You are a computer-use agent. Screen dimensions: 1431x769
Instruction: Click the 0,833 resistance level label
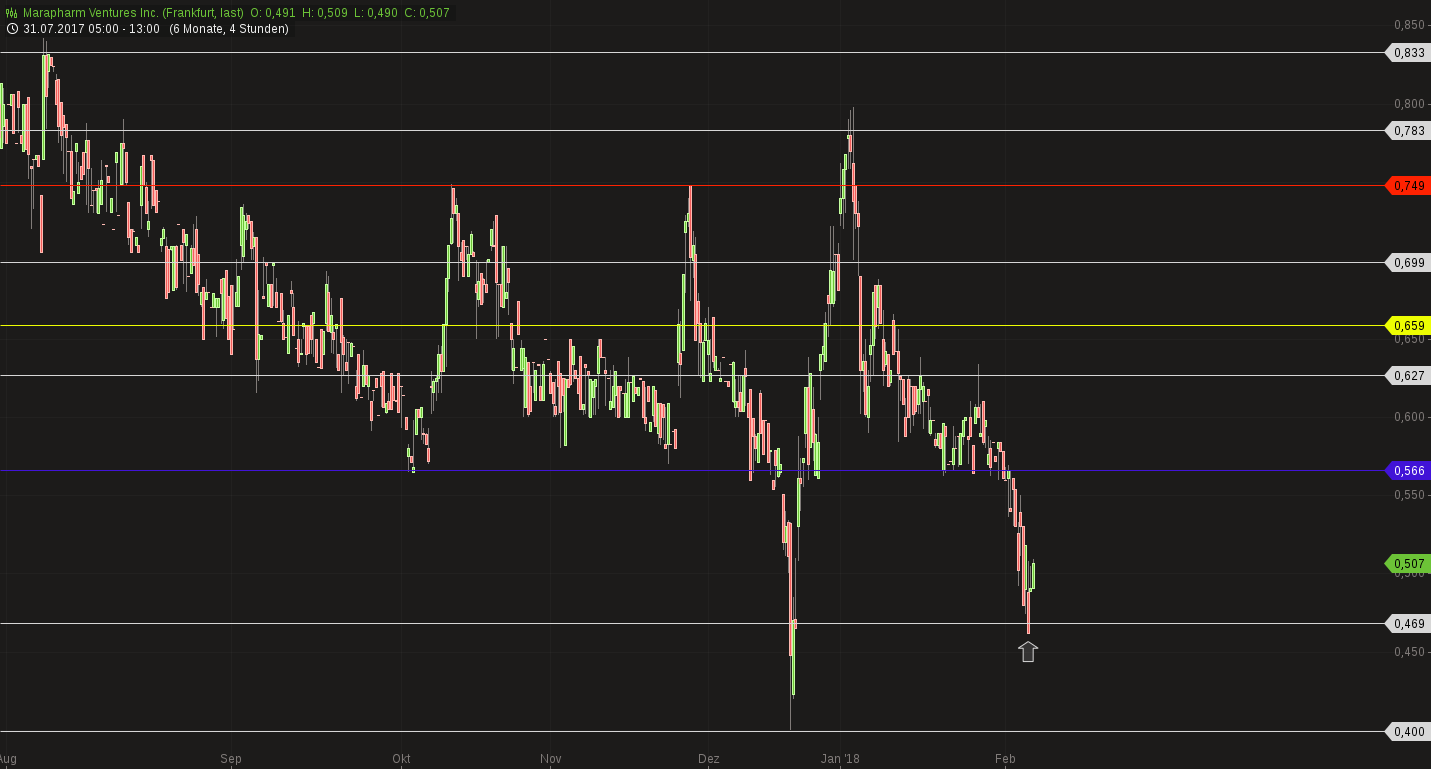pyautogui.click(x=1408, y=53)
